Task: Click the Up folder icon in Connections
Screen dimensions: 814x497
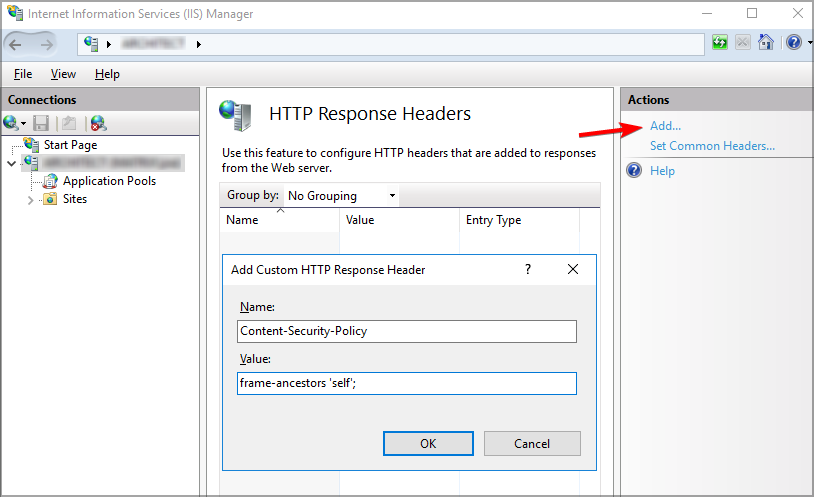Action: 69,123
